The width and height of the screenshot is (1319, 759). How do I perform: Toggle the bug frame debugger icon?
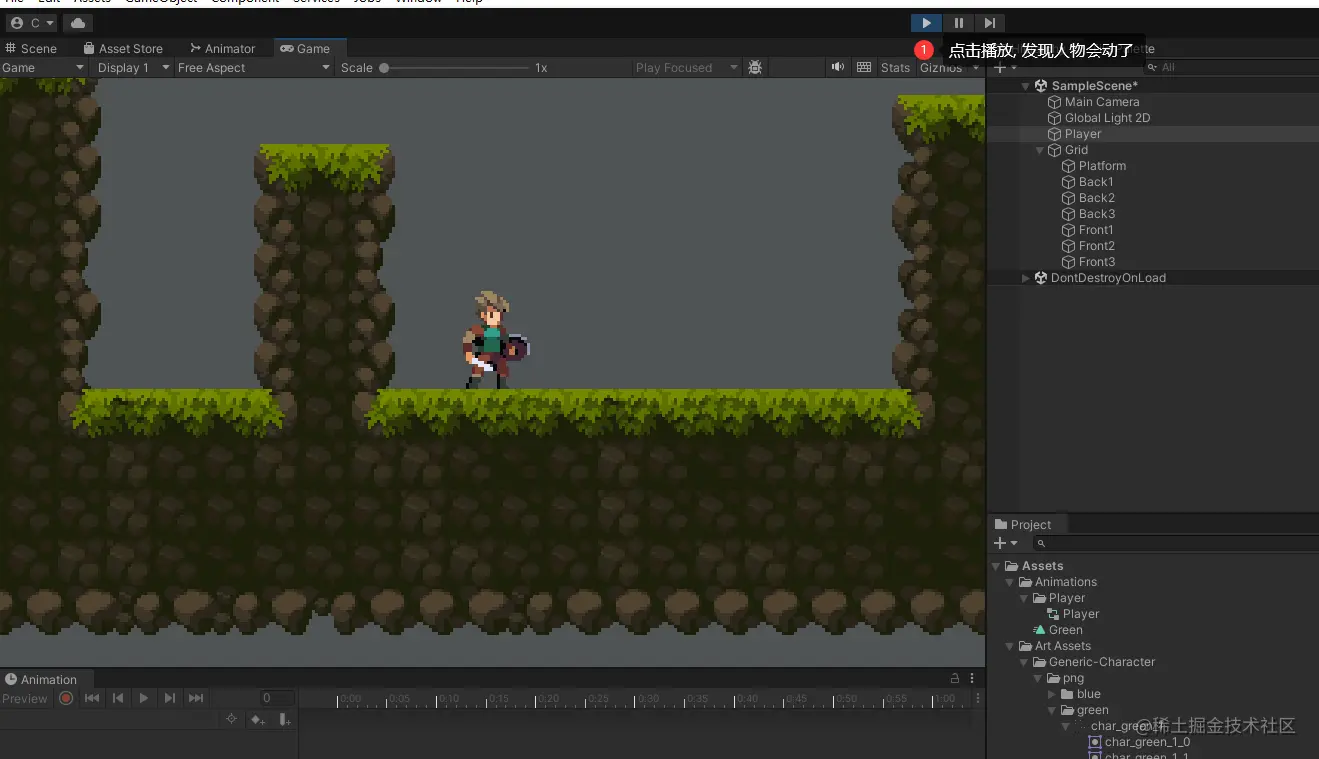click(755, 68)
